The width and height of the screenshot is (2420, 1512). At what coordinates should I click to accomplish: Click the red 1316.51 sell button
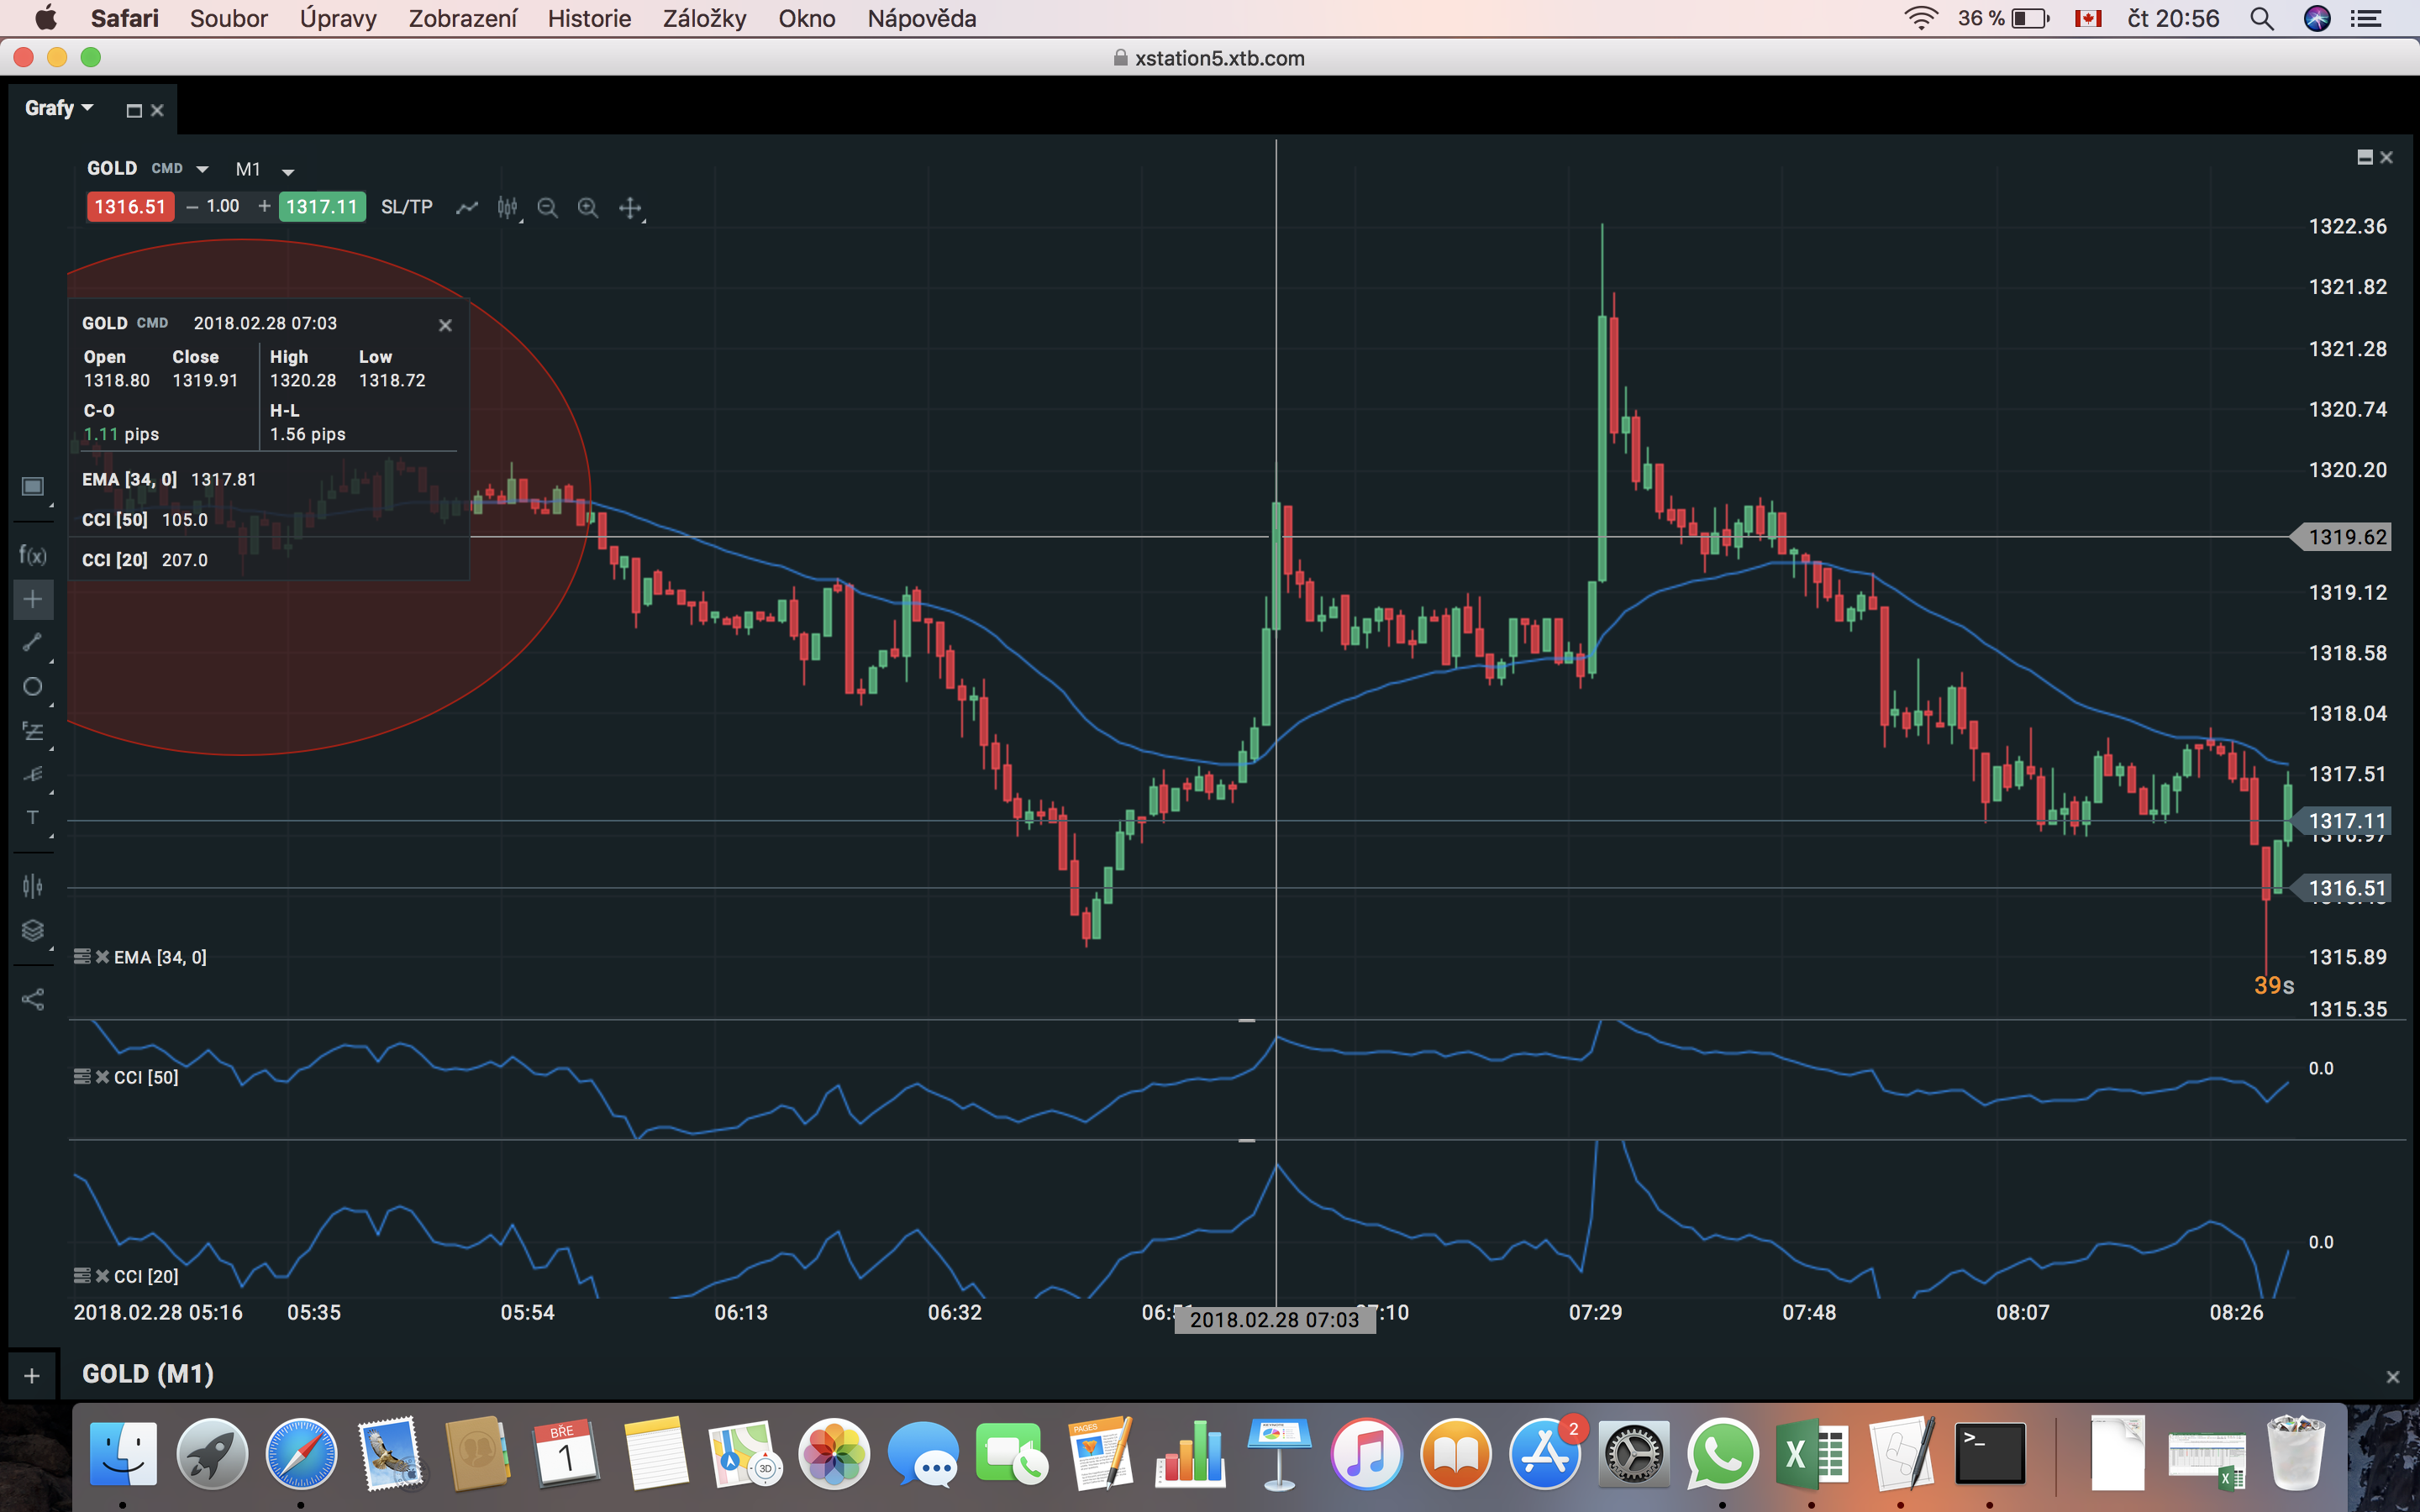pos(130,207)
